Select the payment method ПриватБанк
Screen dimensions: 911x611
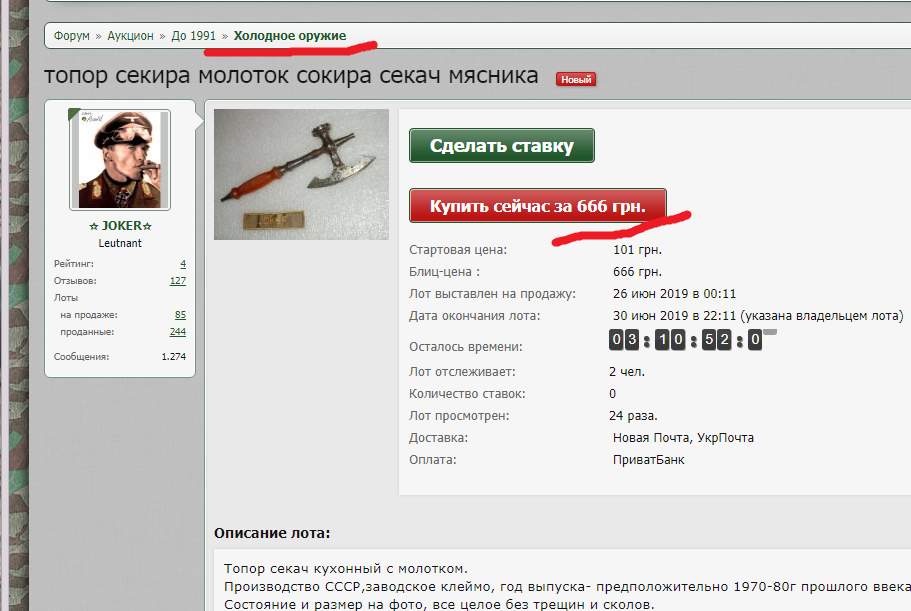tap(648, 460)
